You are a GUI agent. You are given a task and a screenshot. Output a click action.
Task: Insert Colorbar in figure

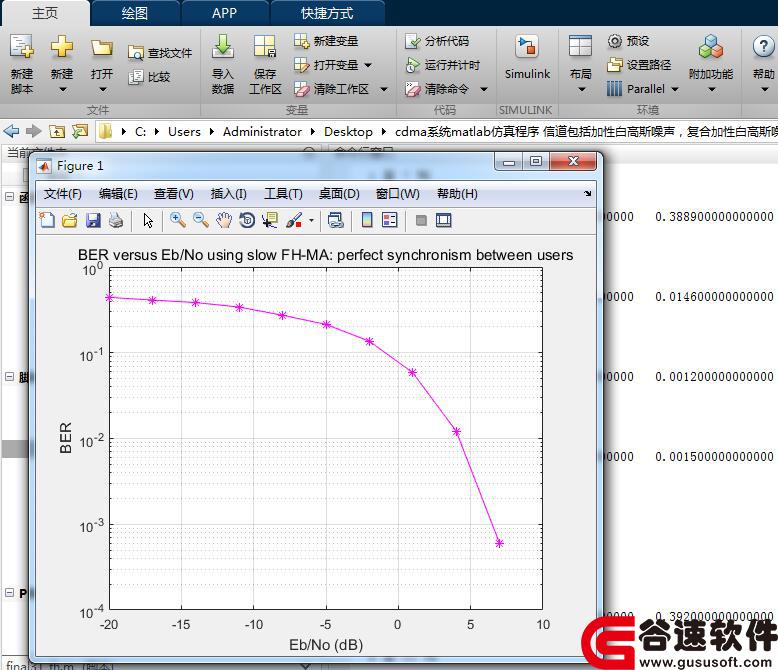pos(367,220)
